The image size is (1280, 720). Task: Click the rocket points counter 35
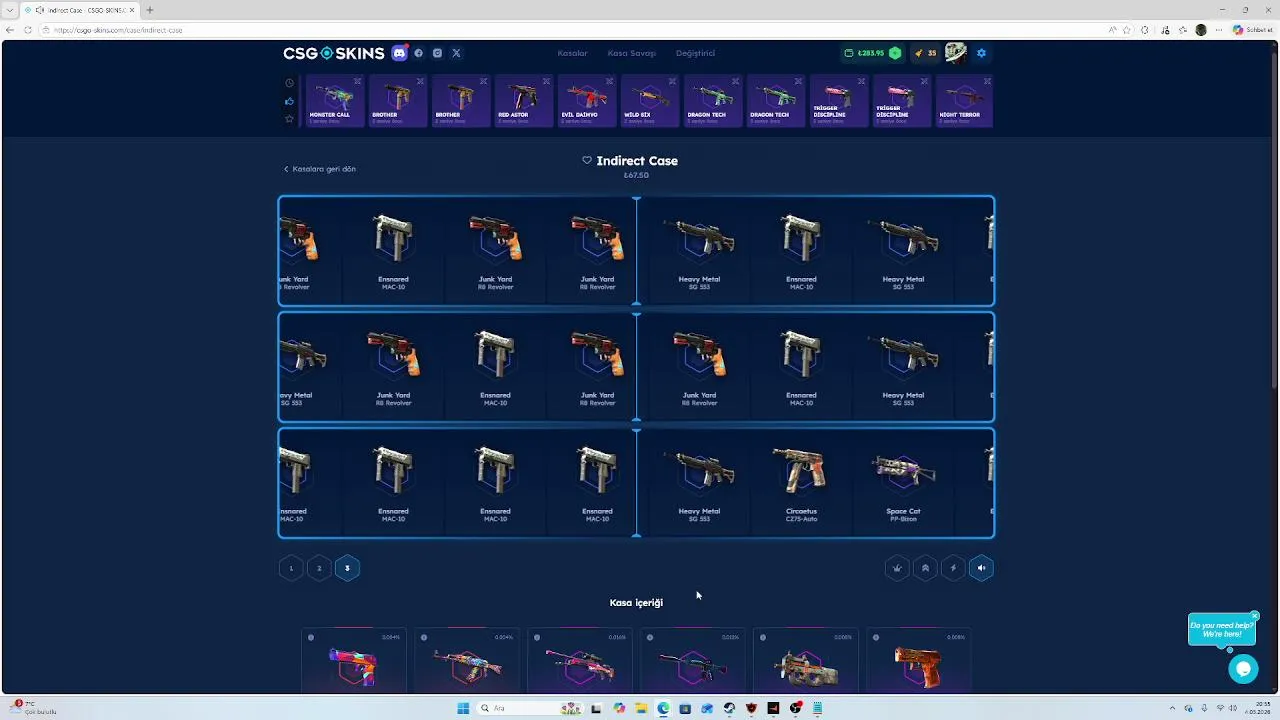(x=925, y=53)
